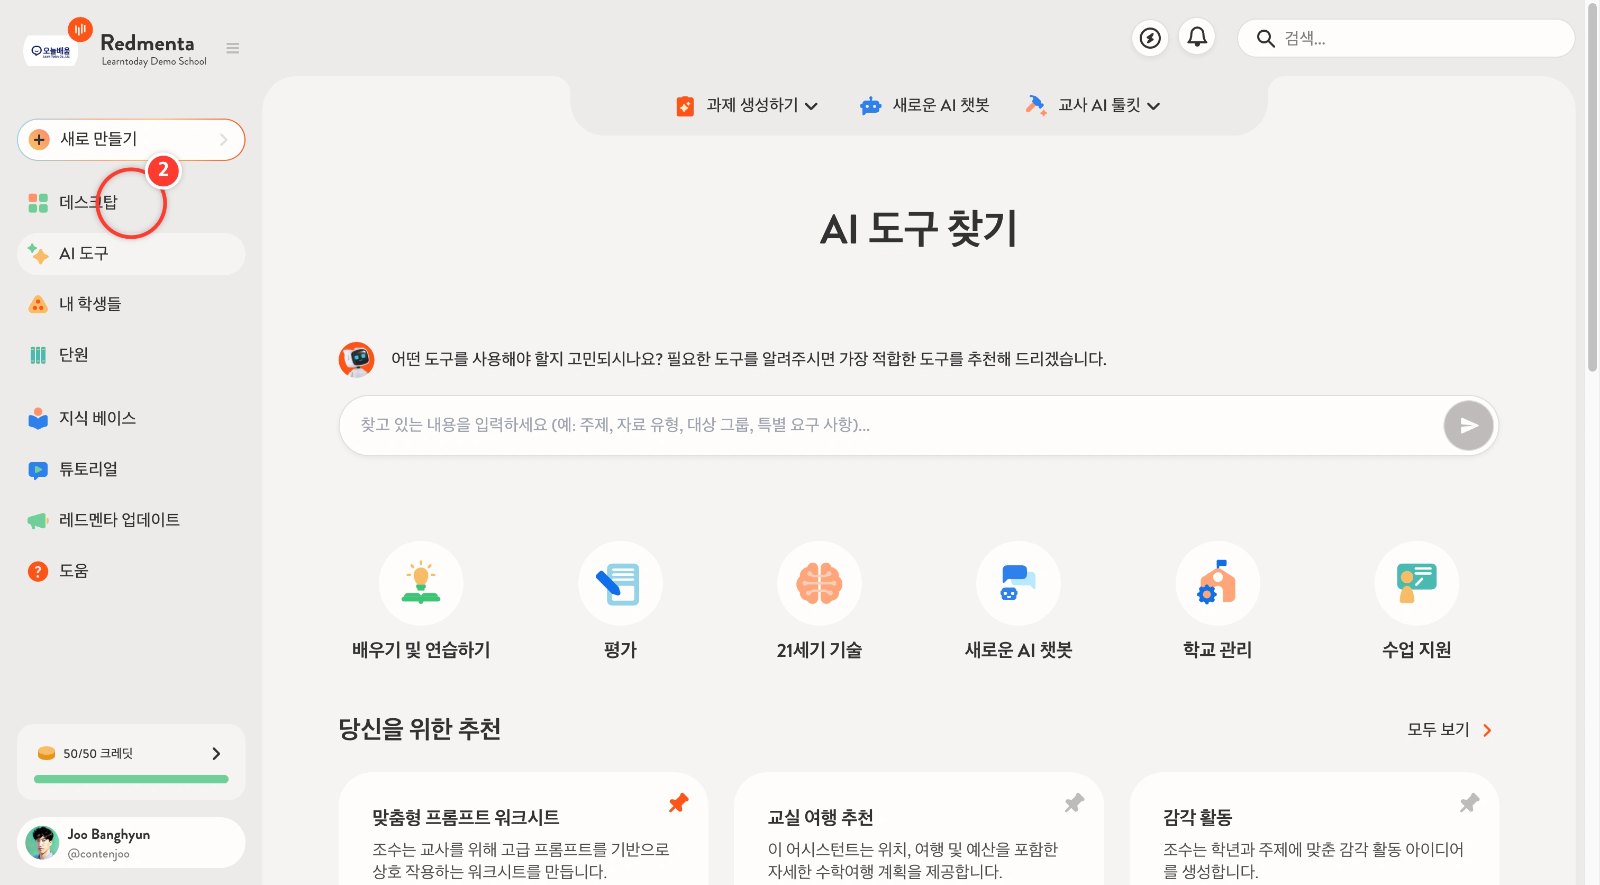Open the 새로운 AI 챗봇 category icon
This screenshot has height=885, width=1600.
[x=1018, y=583]
